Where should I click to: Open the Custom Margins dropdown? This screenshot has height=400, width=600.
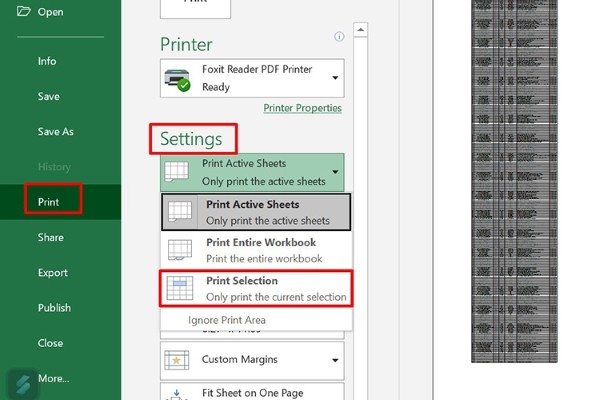[x=335, y=359]
